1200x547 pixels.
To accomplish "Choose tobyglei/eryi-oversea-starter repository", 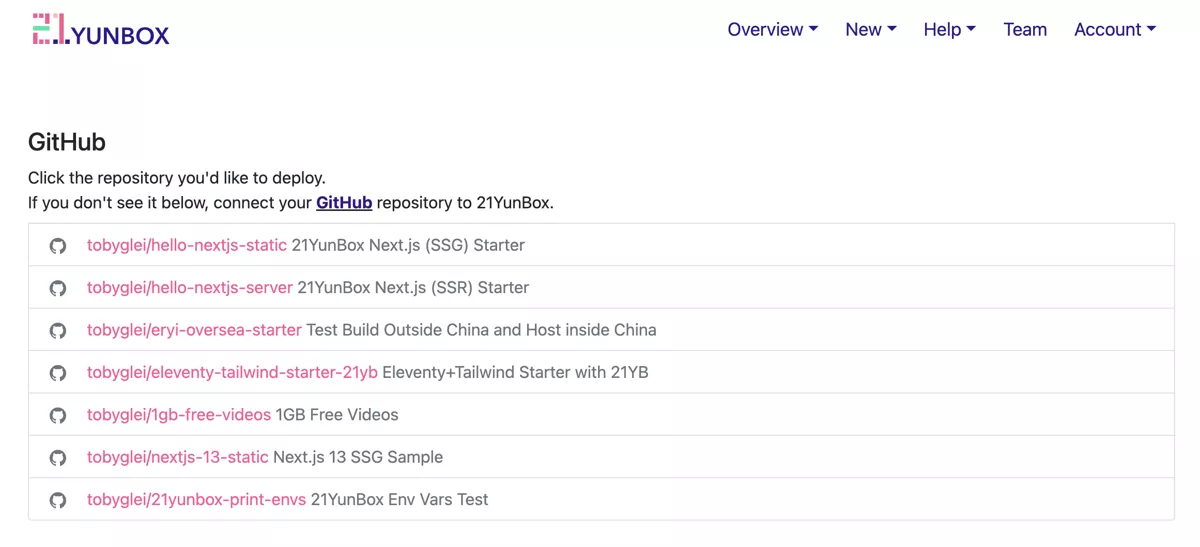I will click(x=194, y=329).
